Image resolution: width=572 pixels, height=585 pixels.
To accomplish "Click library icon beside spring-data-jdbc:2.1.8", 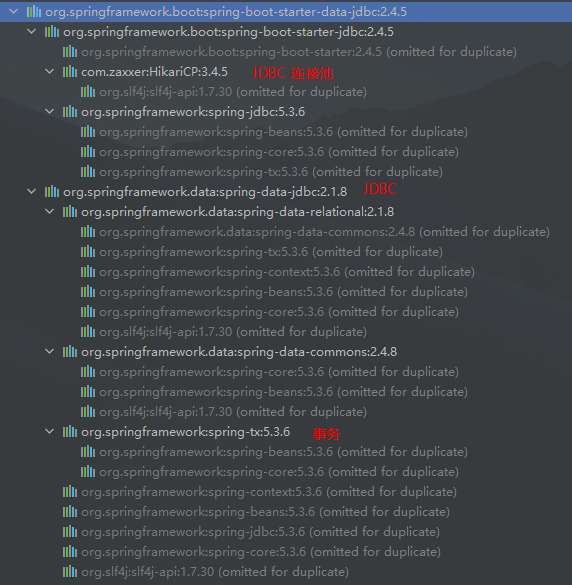I will click(52, 192).
